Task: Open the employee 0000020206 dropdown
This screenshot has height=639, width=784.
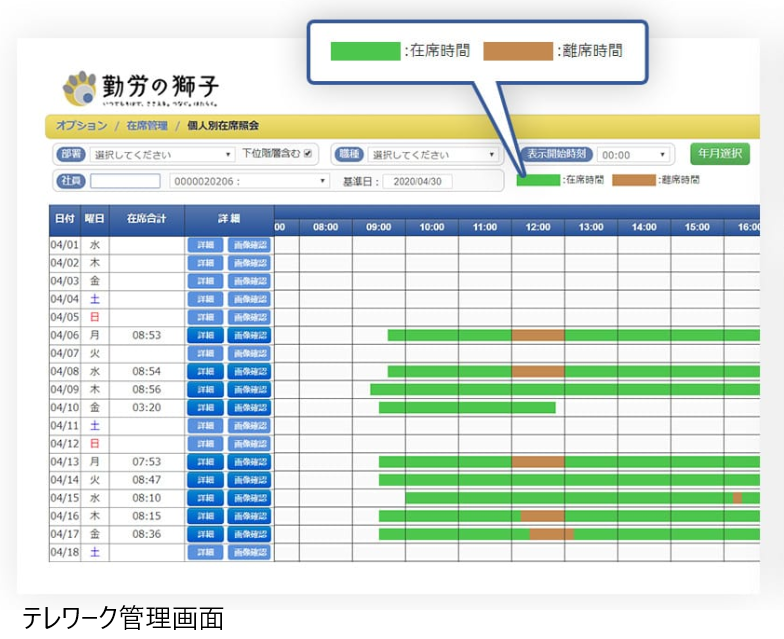Action: coord(249,181)
